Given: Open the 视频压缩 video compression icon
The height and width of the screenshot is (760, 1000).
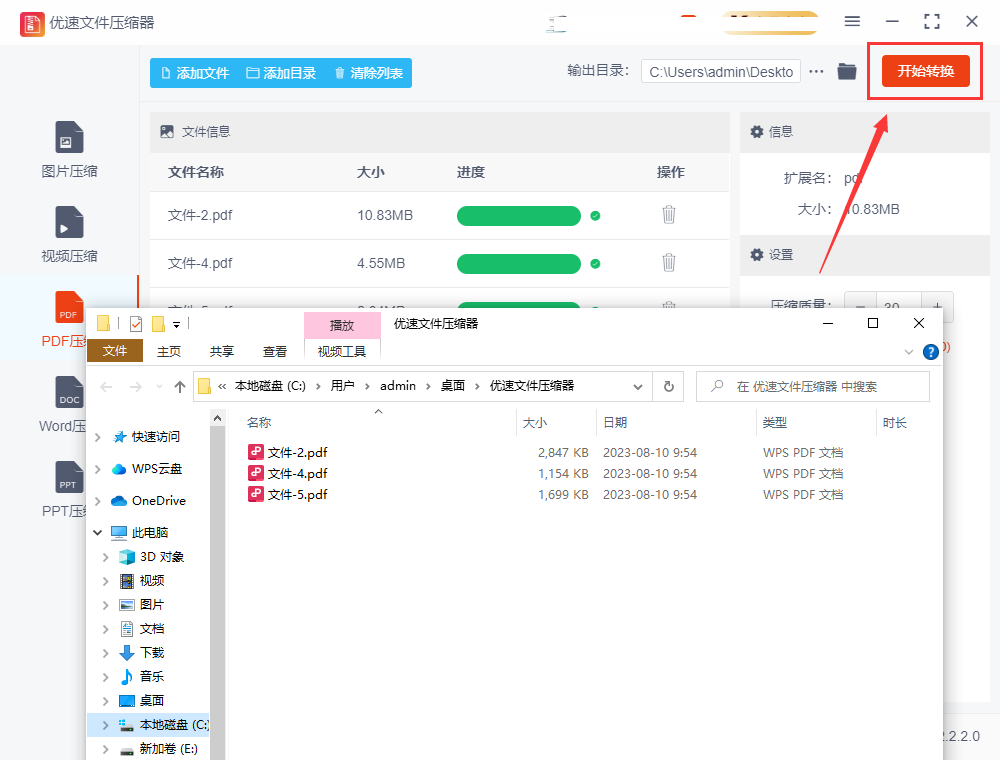Looking at the screenshot, I should click(x=70, y=222).
